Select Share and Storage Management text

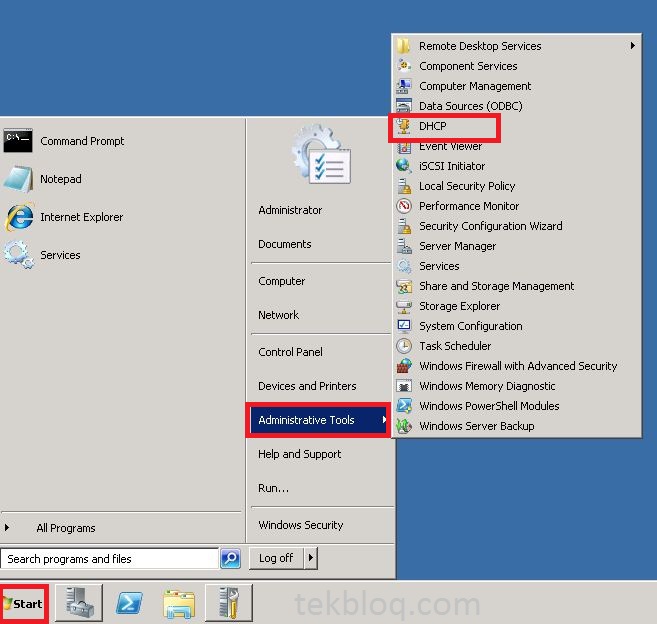click(497, 286)
